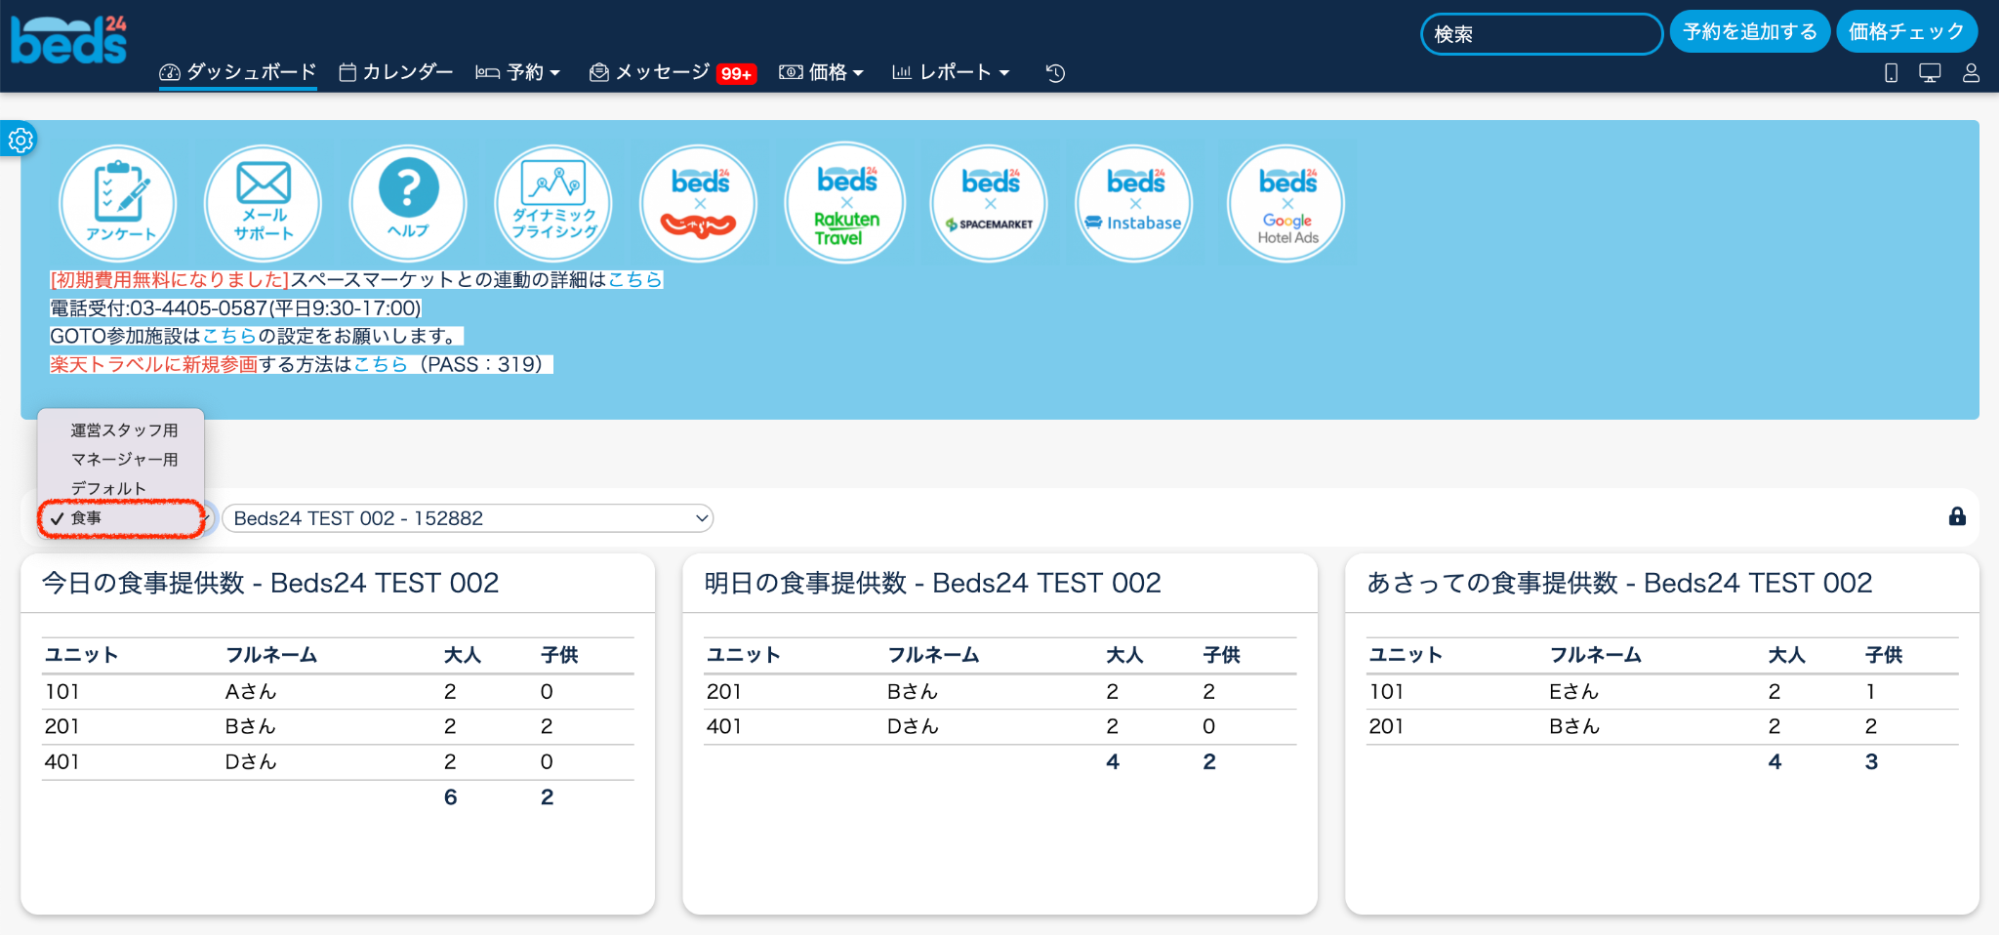The image size is (1999, 936).
Task: Click the Instabase integration icon
Action: tap(1134, 203)
